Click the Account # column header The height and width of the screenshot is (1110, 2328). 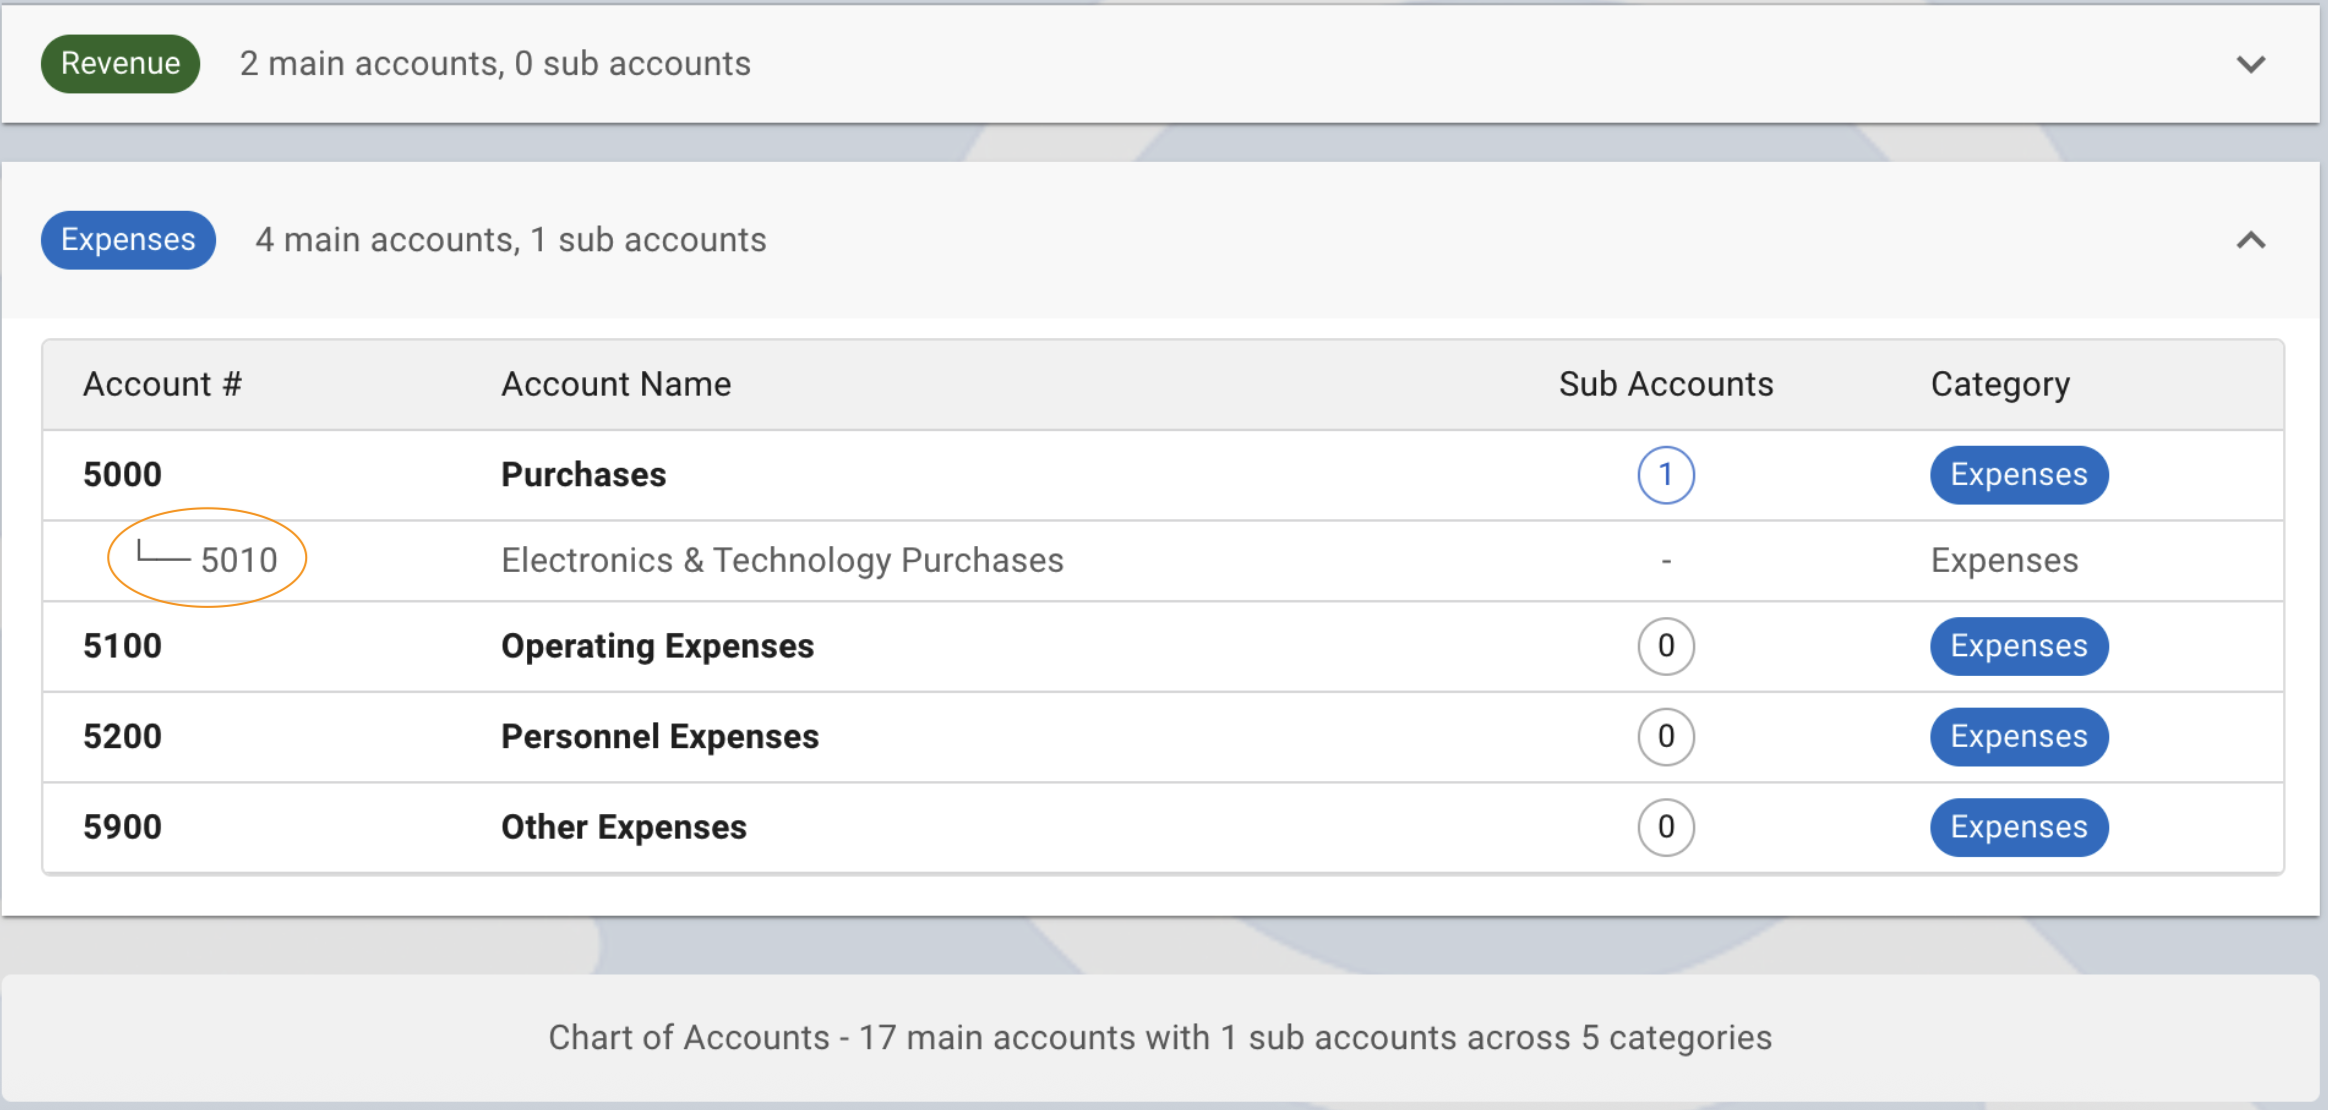162,384
